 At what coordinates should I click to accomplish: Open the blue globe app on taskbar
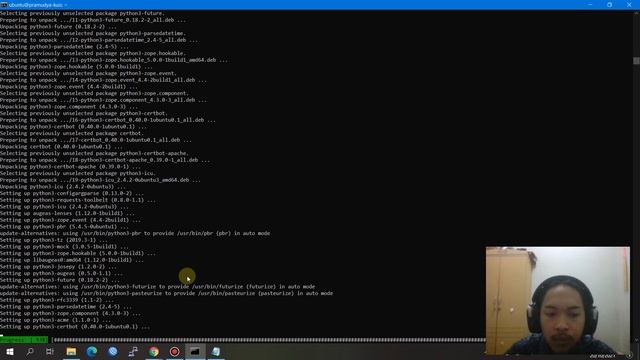(113, 351)
